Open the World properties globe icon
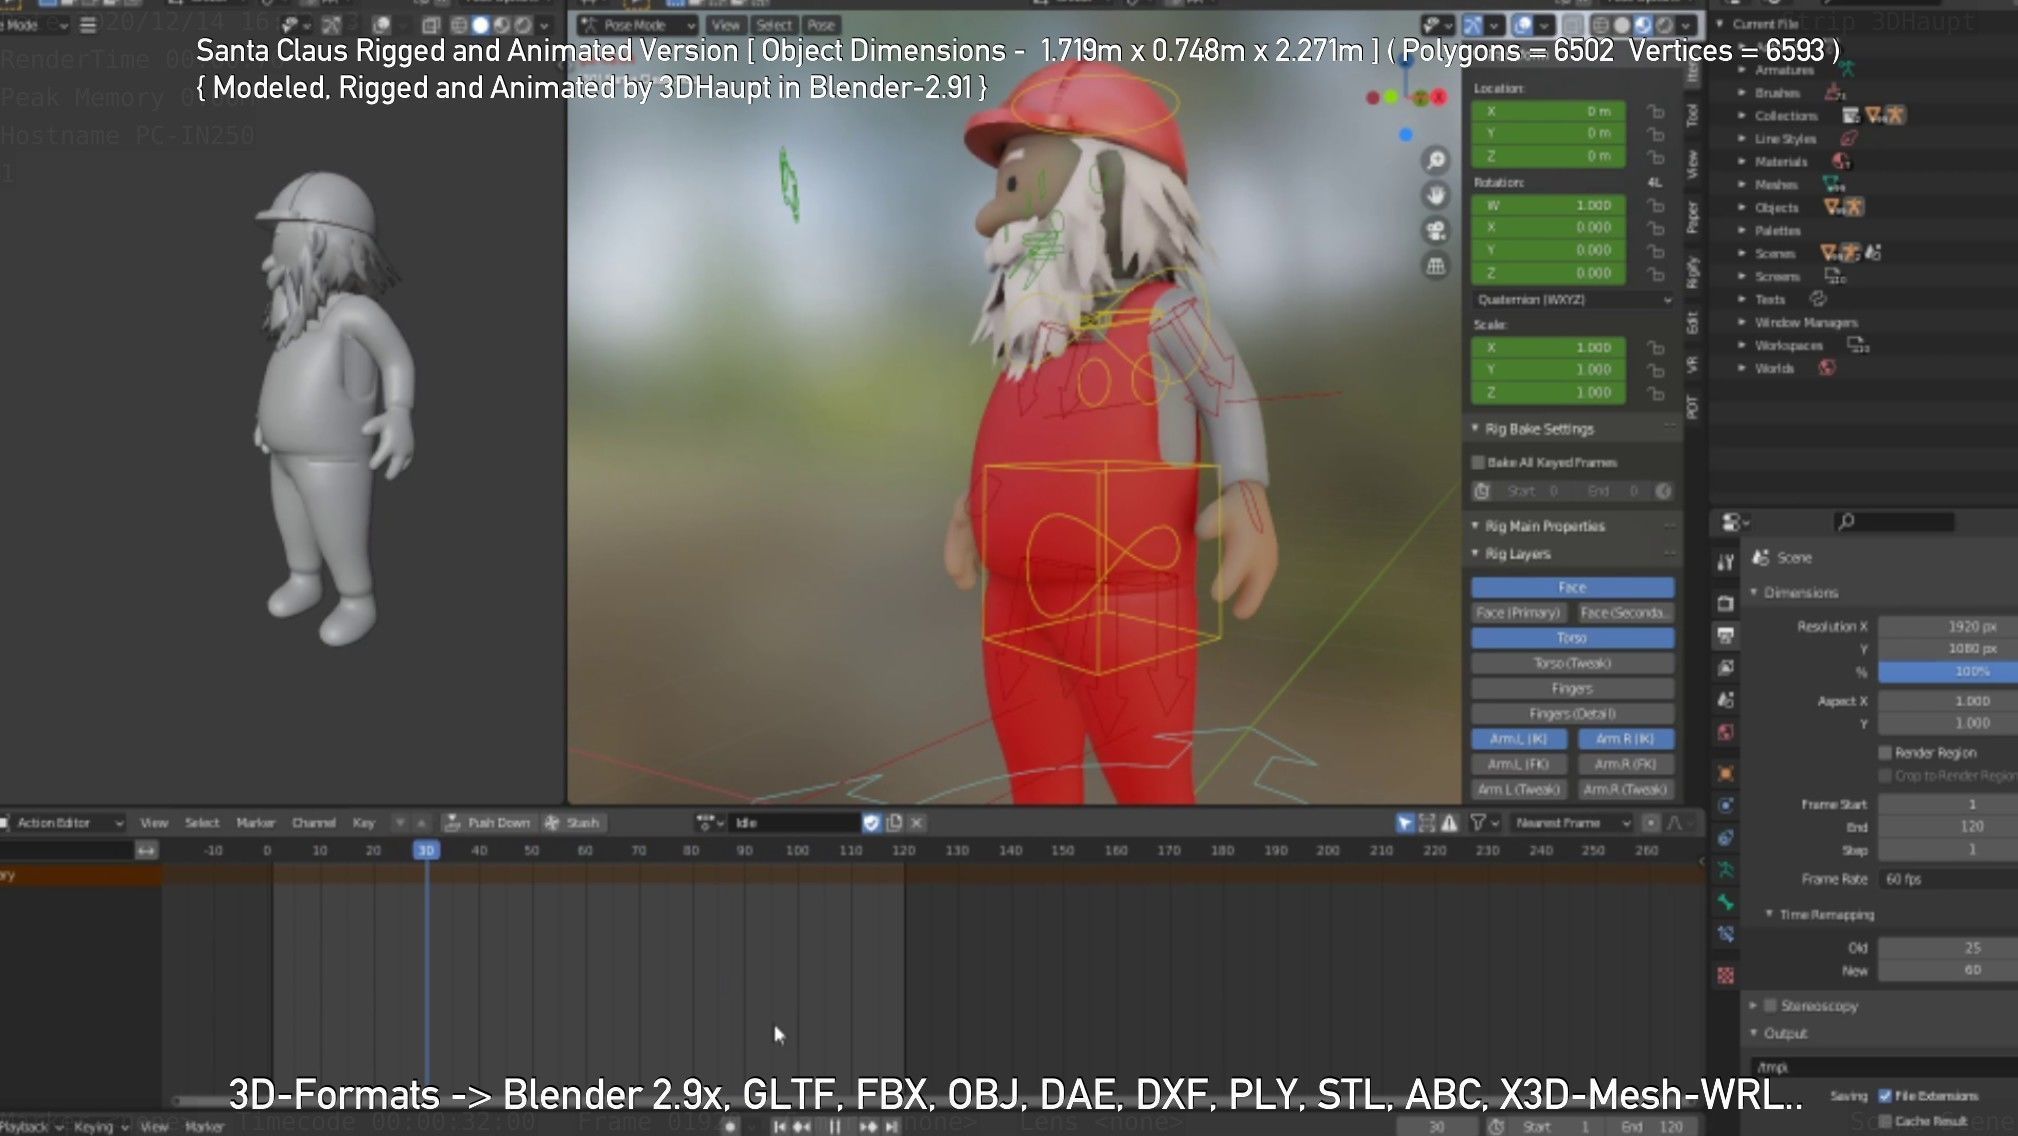This screenshot has width=2018, height=1136. 1725,732
